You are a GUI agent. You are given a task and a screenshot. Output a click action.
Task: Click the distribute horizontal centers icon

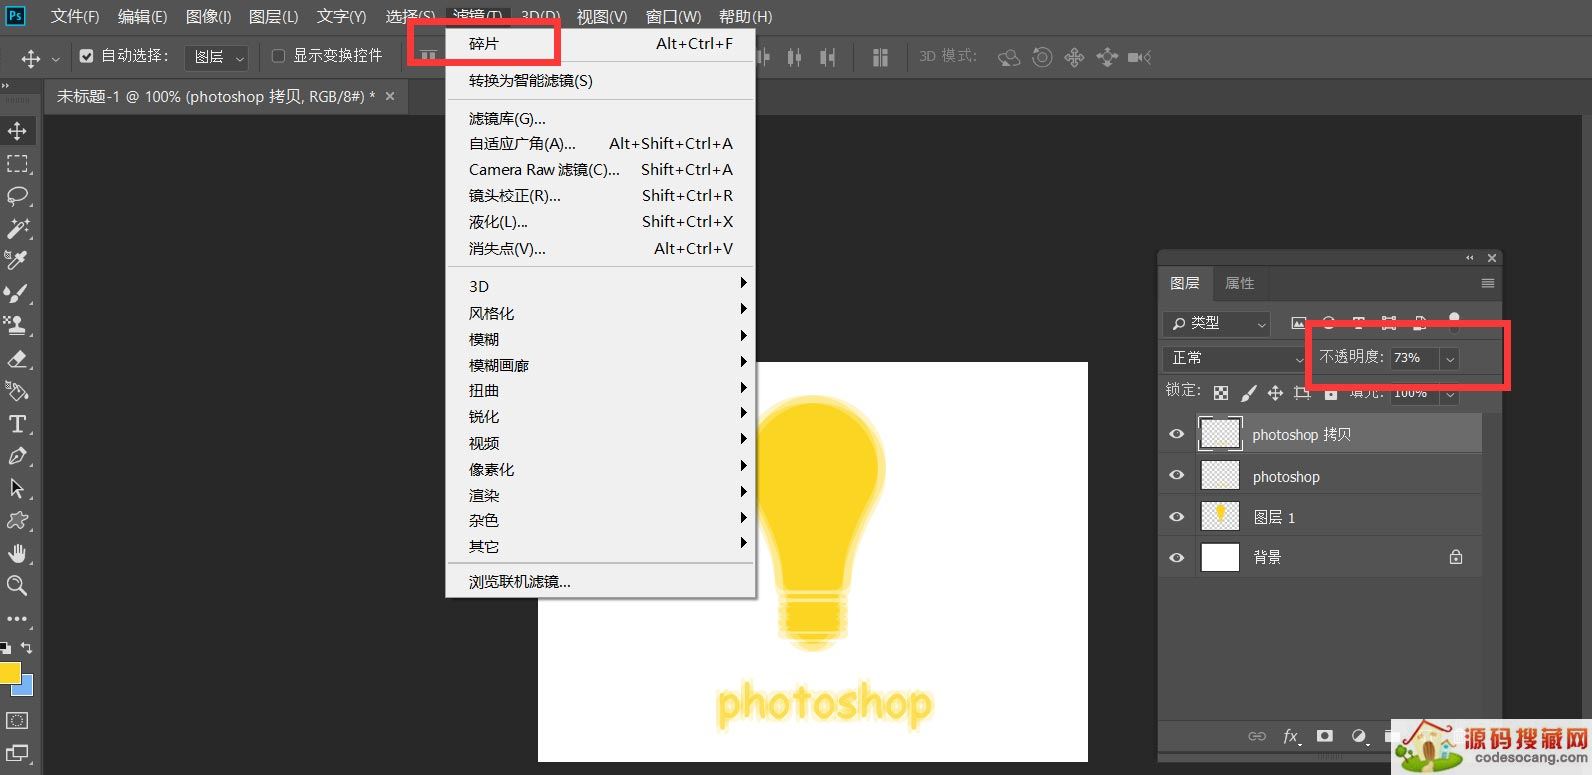click(794, 57)
